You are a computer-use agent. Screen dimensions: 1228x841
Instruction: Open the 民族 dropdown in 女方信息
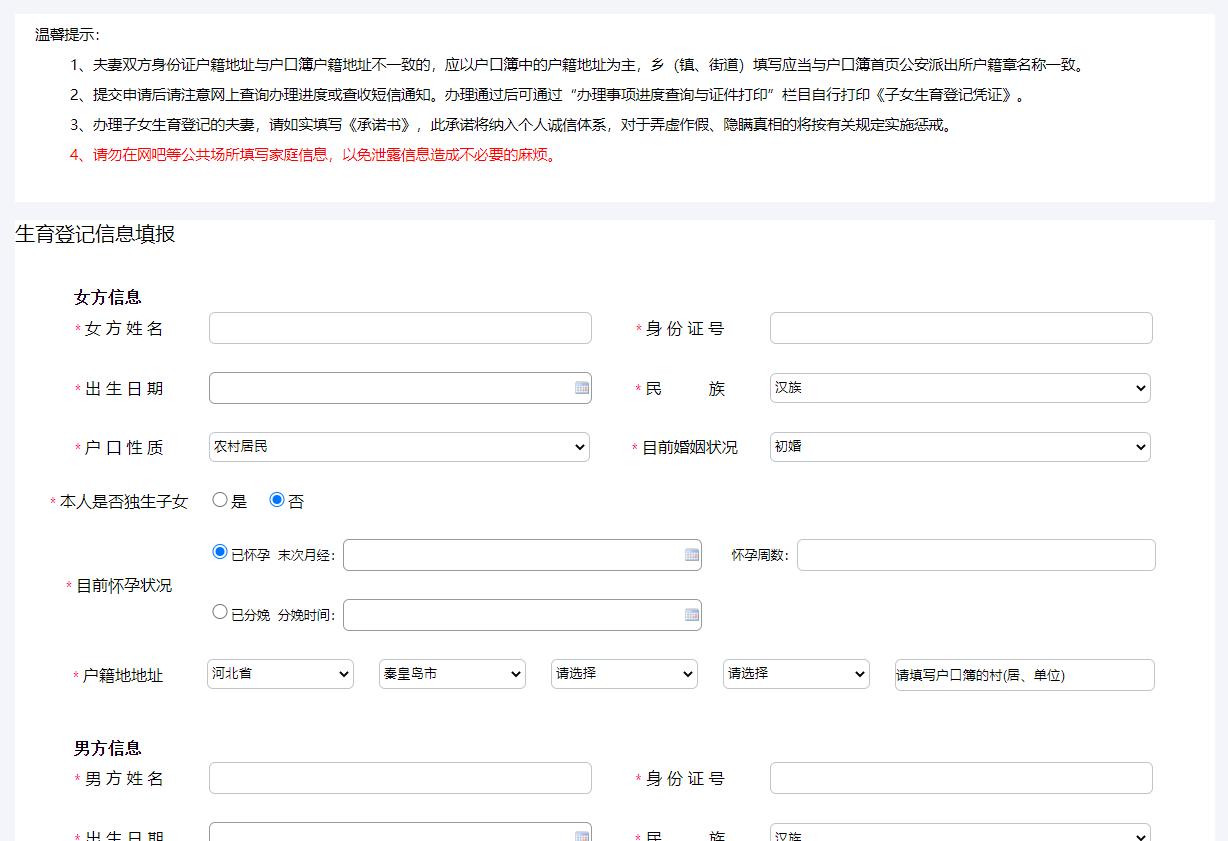pos(959,387)
